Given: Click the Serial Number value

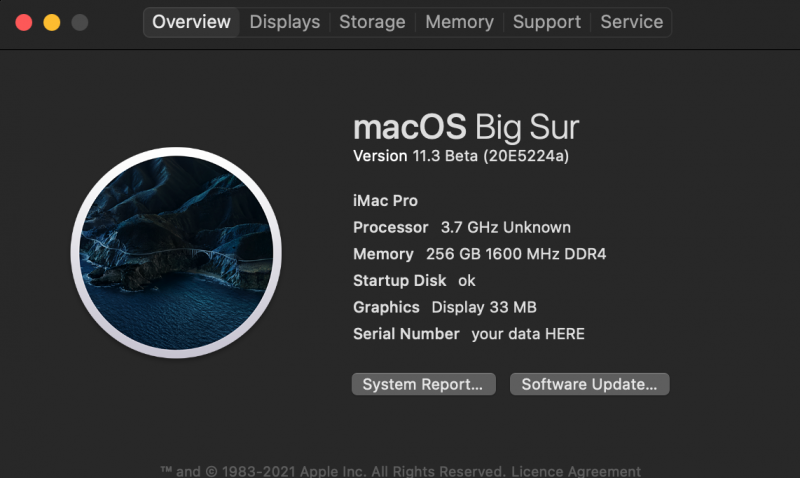Looking at the screenshot, I should coord(527,334).
